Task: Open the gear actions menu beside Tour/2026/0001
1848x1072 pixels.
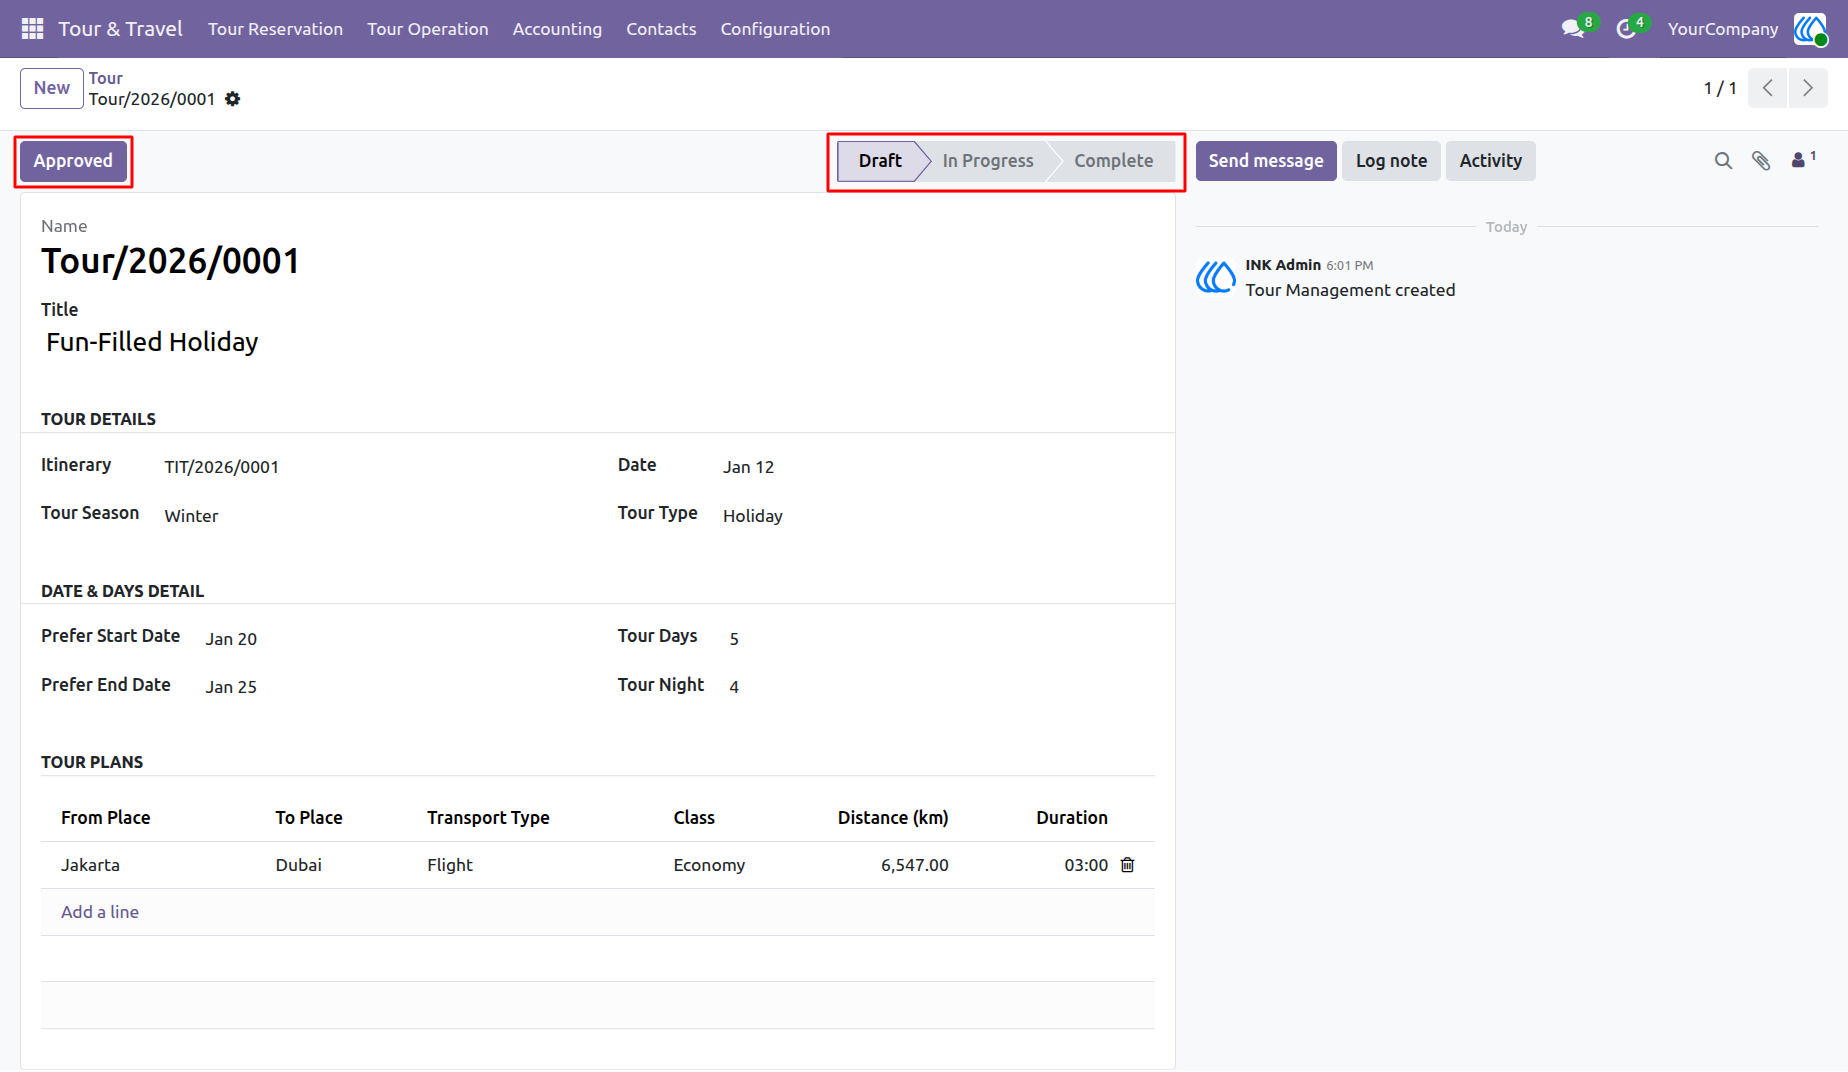Action: pyautogui.click(x=233, y=99)
